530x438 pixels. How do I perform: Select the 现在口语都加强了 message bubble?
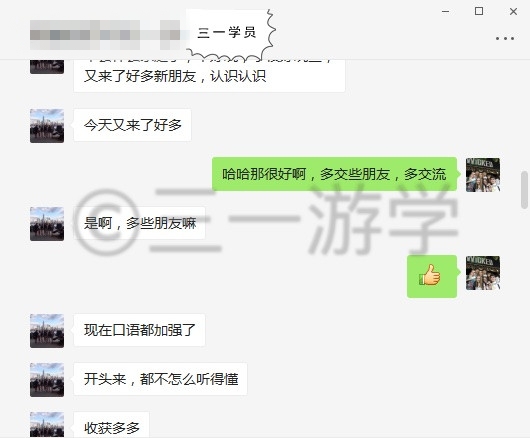pos(140,330)
